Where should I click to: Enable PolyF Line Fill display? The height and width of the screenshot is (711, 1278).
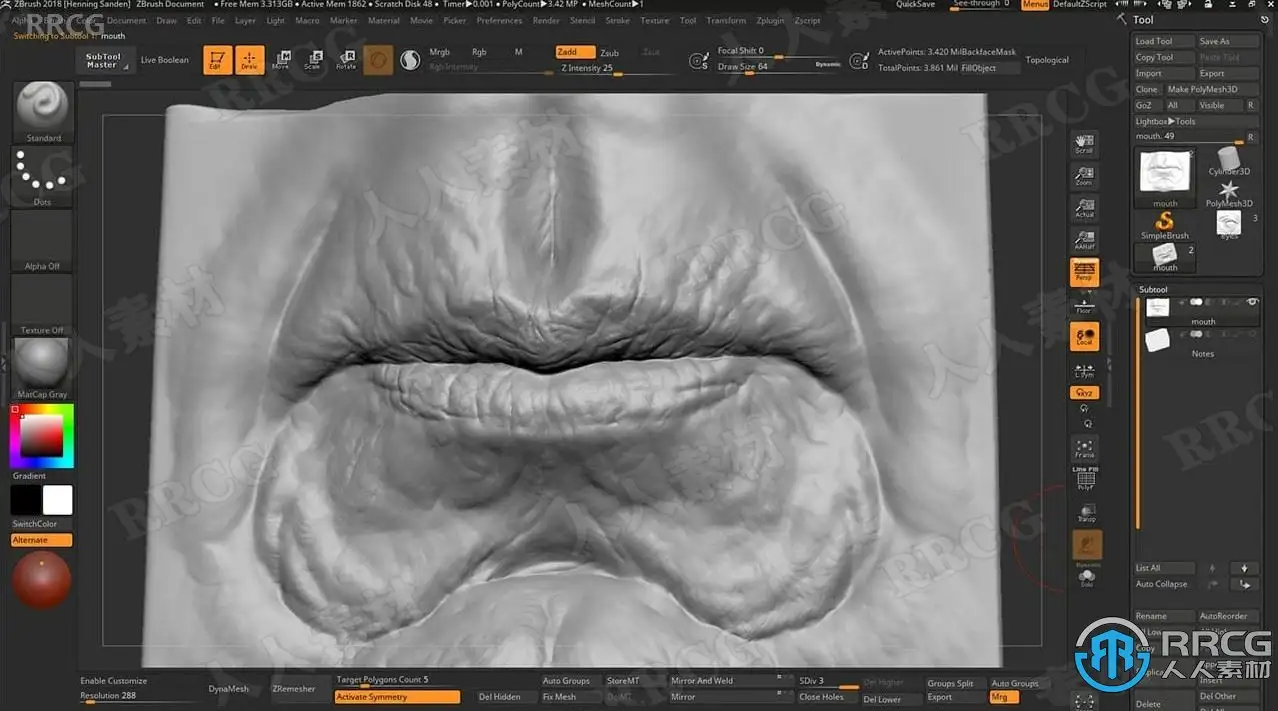pyautogui.click(x=1085, y=478)
